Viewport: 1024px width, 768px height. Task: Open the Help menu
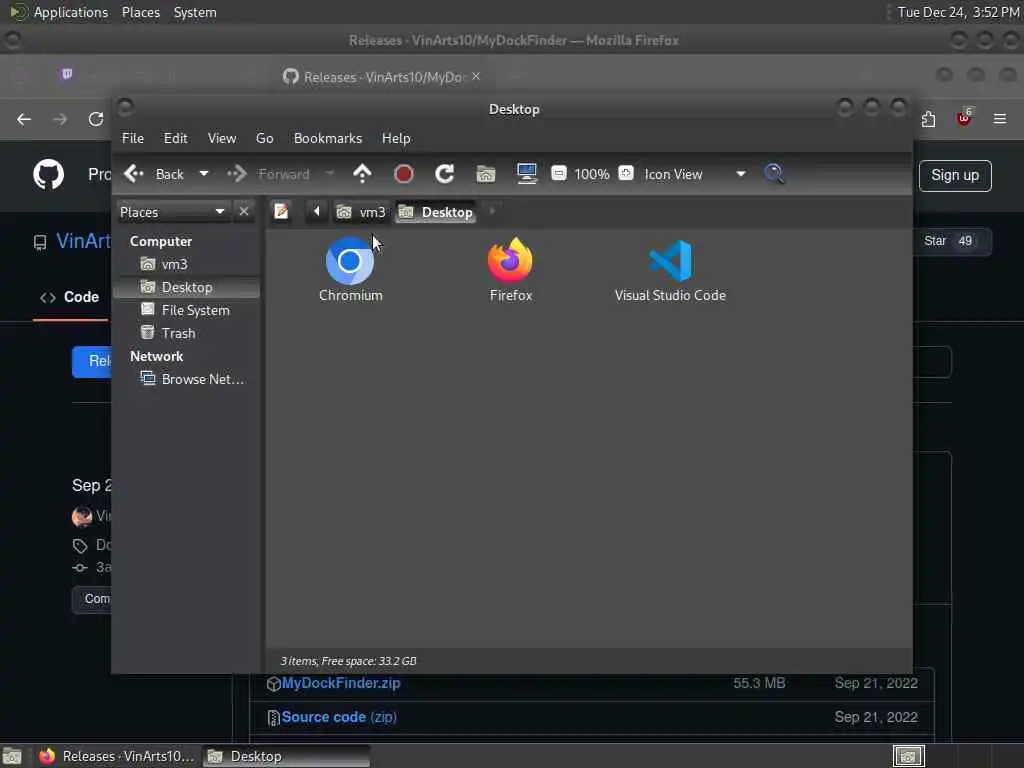pyautogui.click(x=396, y=138)
